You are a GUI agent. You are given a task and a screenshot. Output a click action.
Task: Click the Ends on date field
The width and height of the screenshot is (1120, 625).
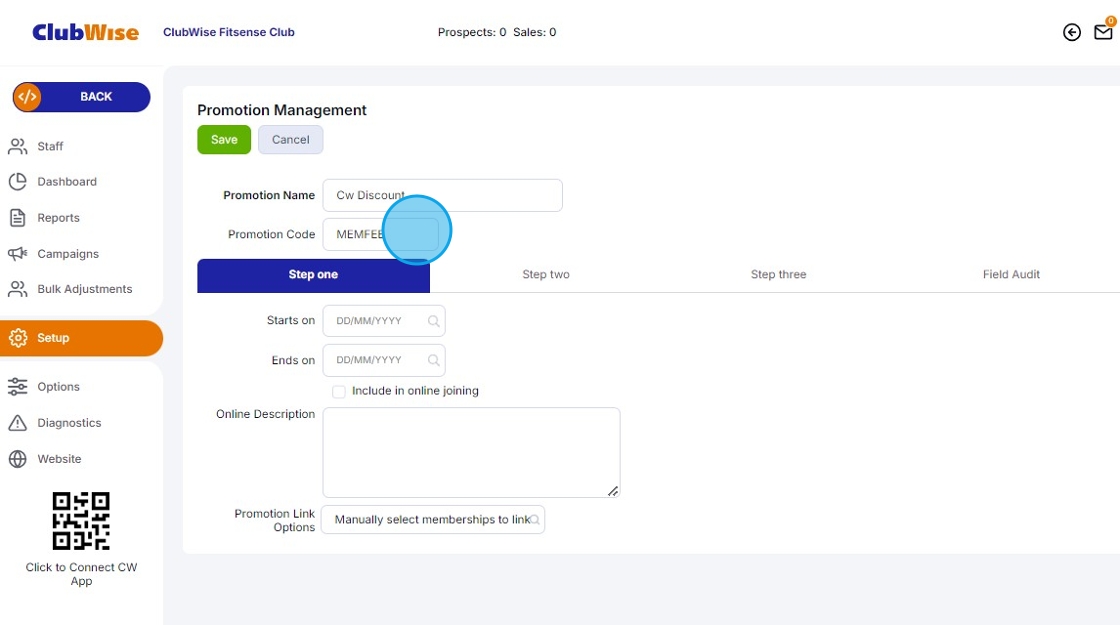[x=384, y=360]
